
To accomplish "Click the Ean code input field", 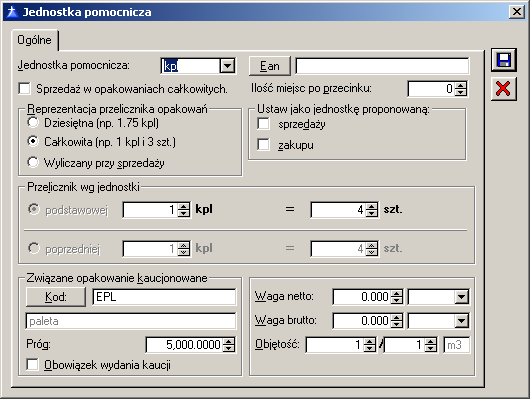I will tap(382, 66).
